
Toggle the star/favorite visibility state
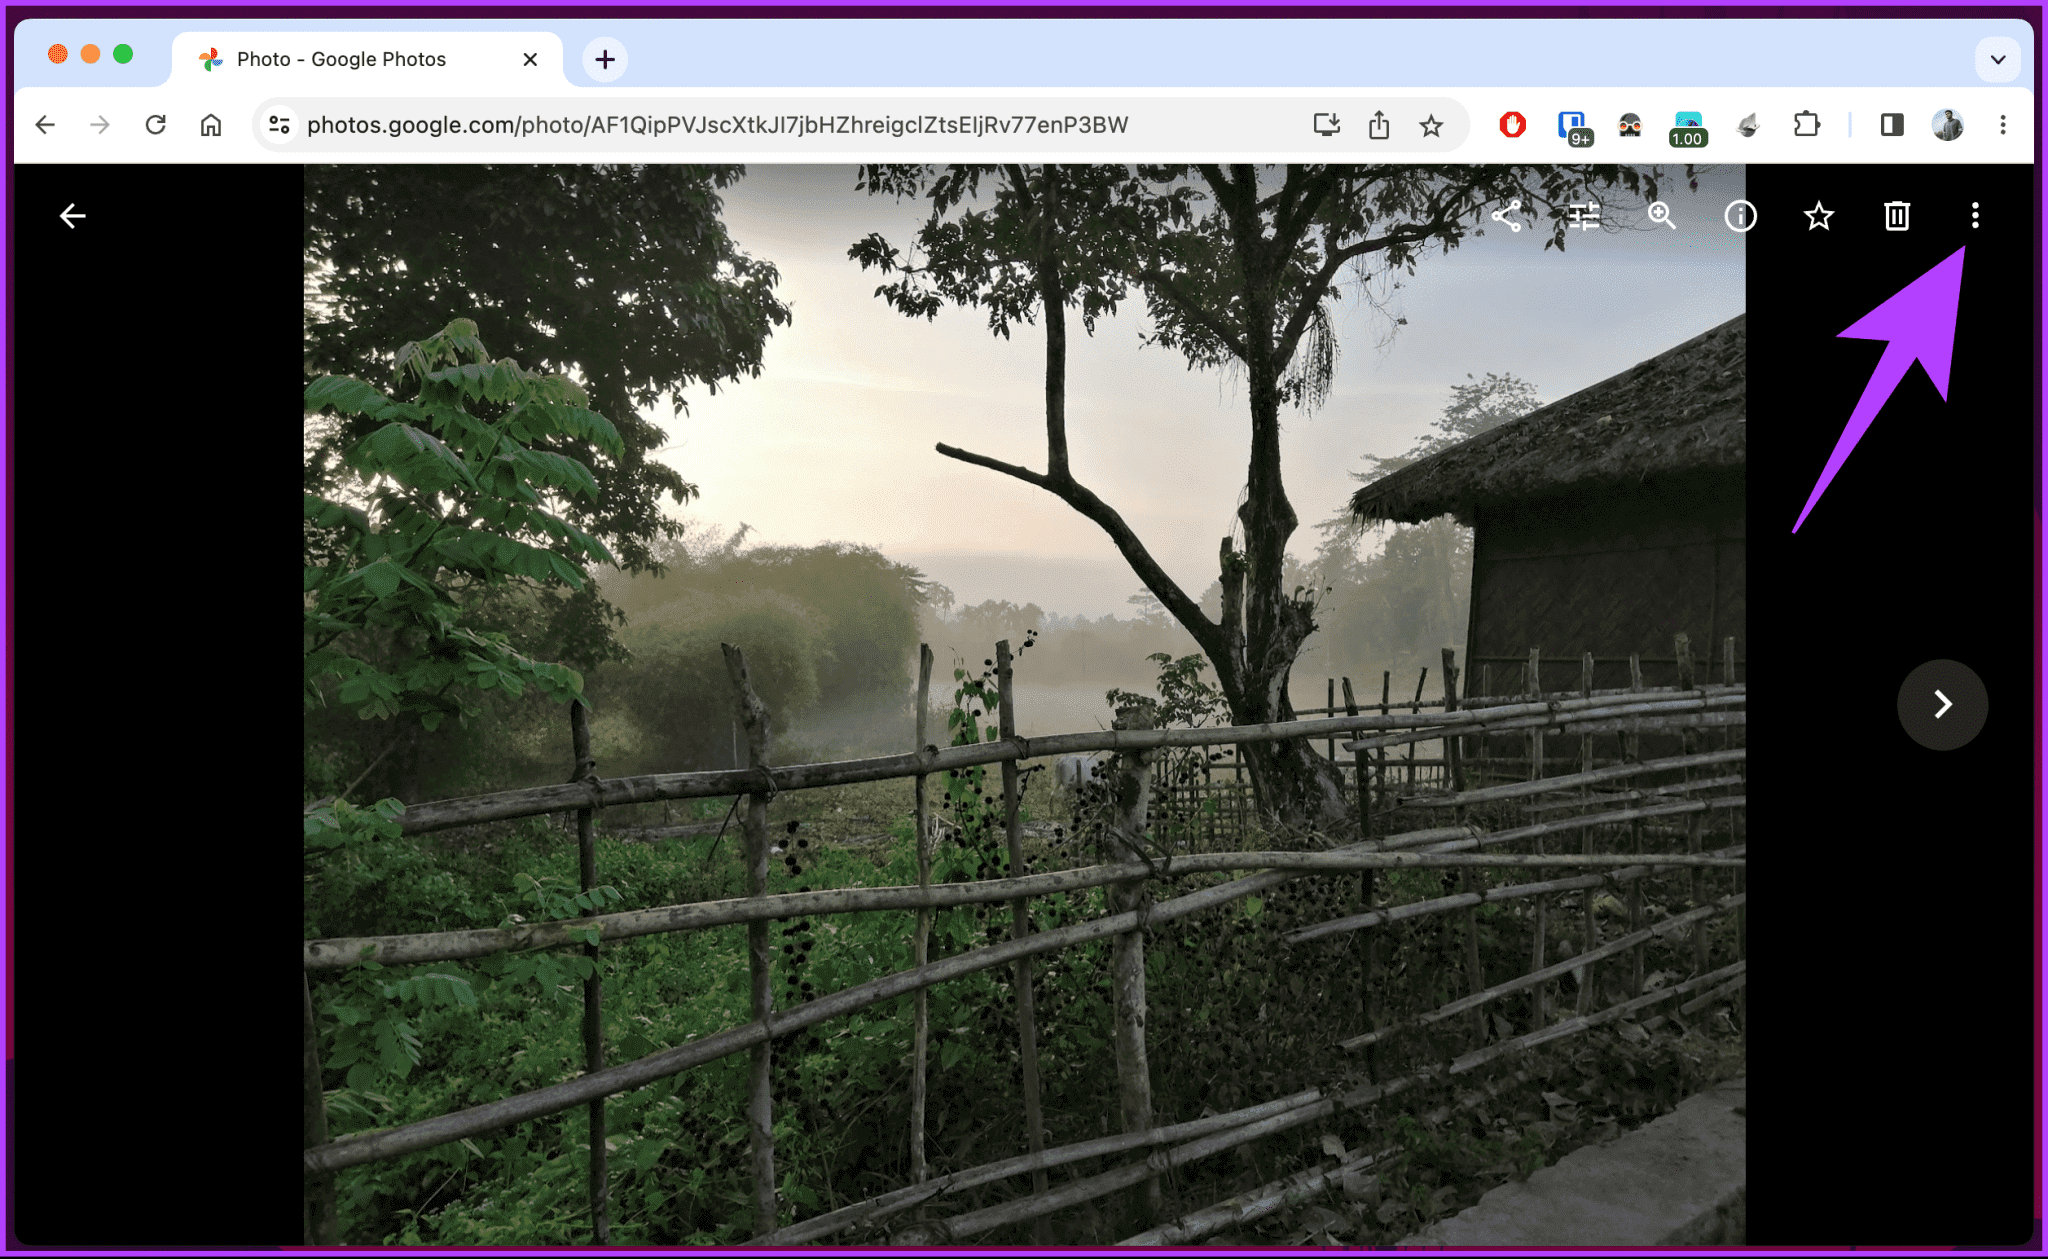(x=1817, y=215)
